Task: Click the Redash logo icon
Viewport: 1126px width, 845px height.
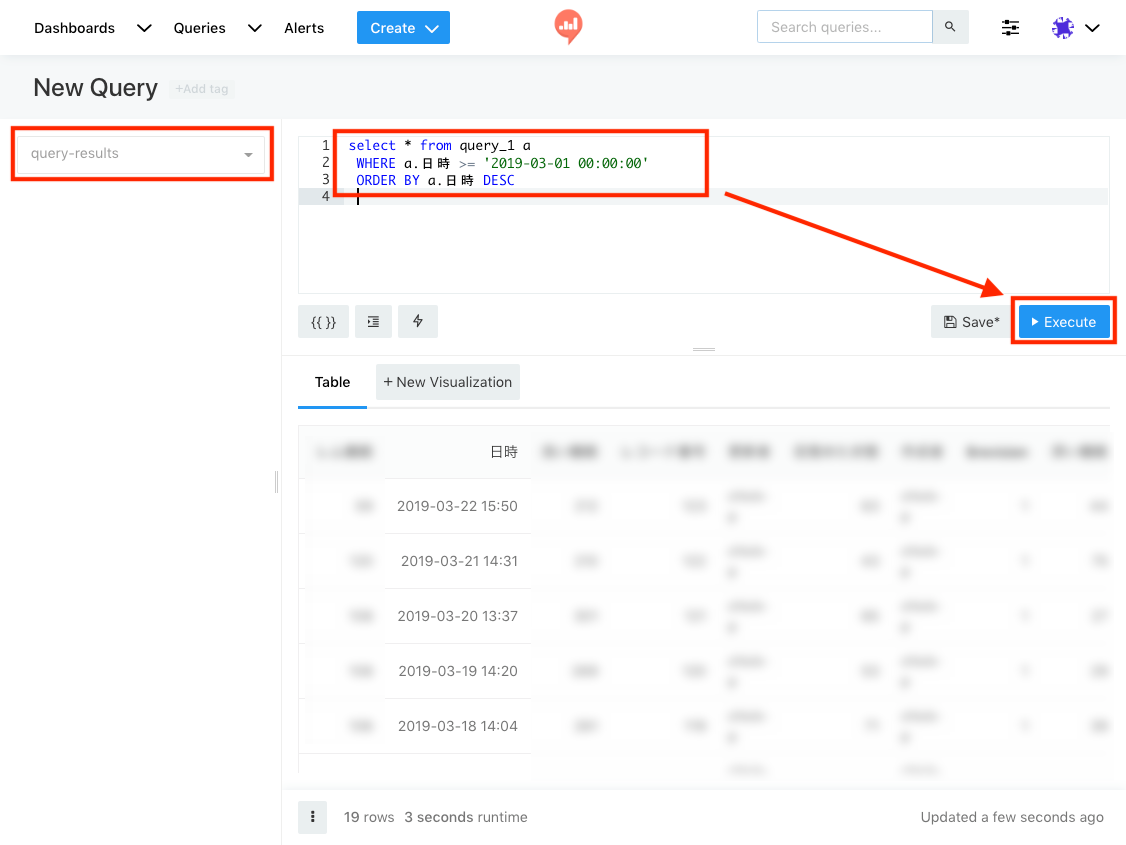Action: point(568,27)
